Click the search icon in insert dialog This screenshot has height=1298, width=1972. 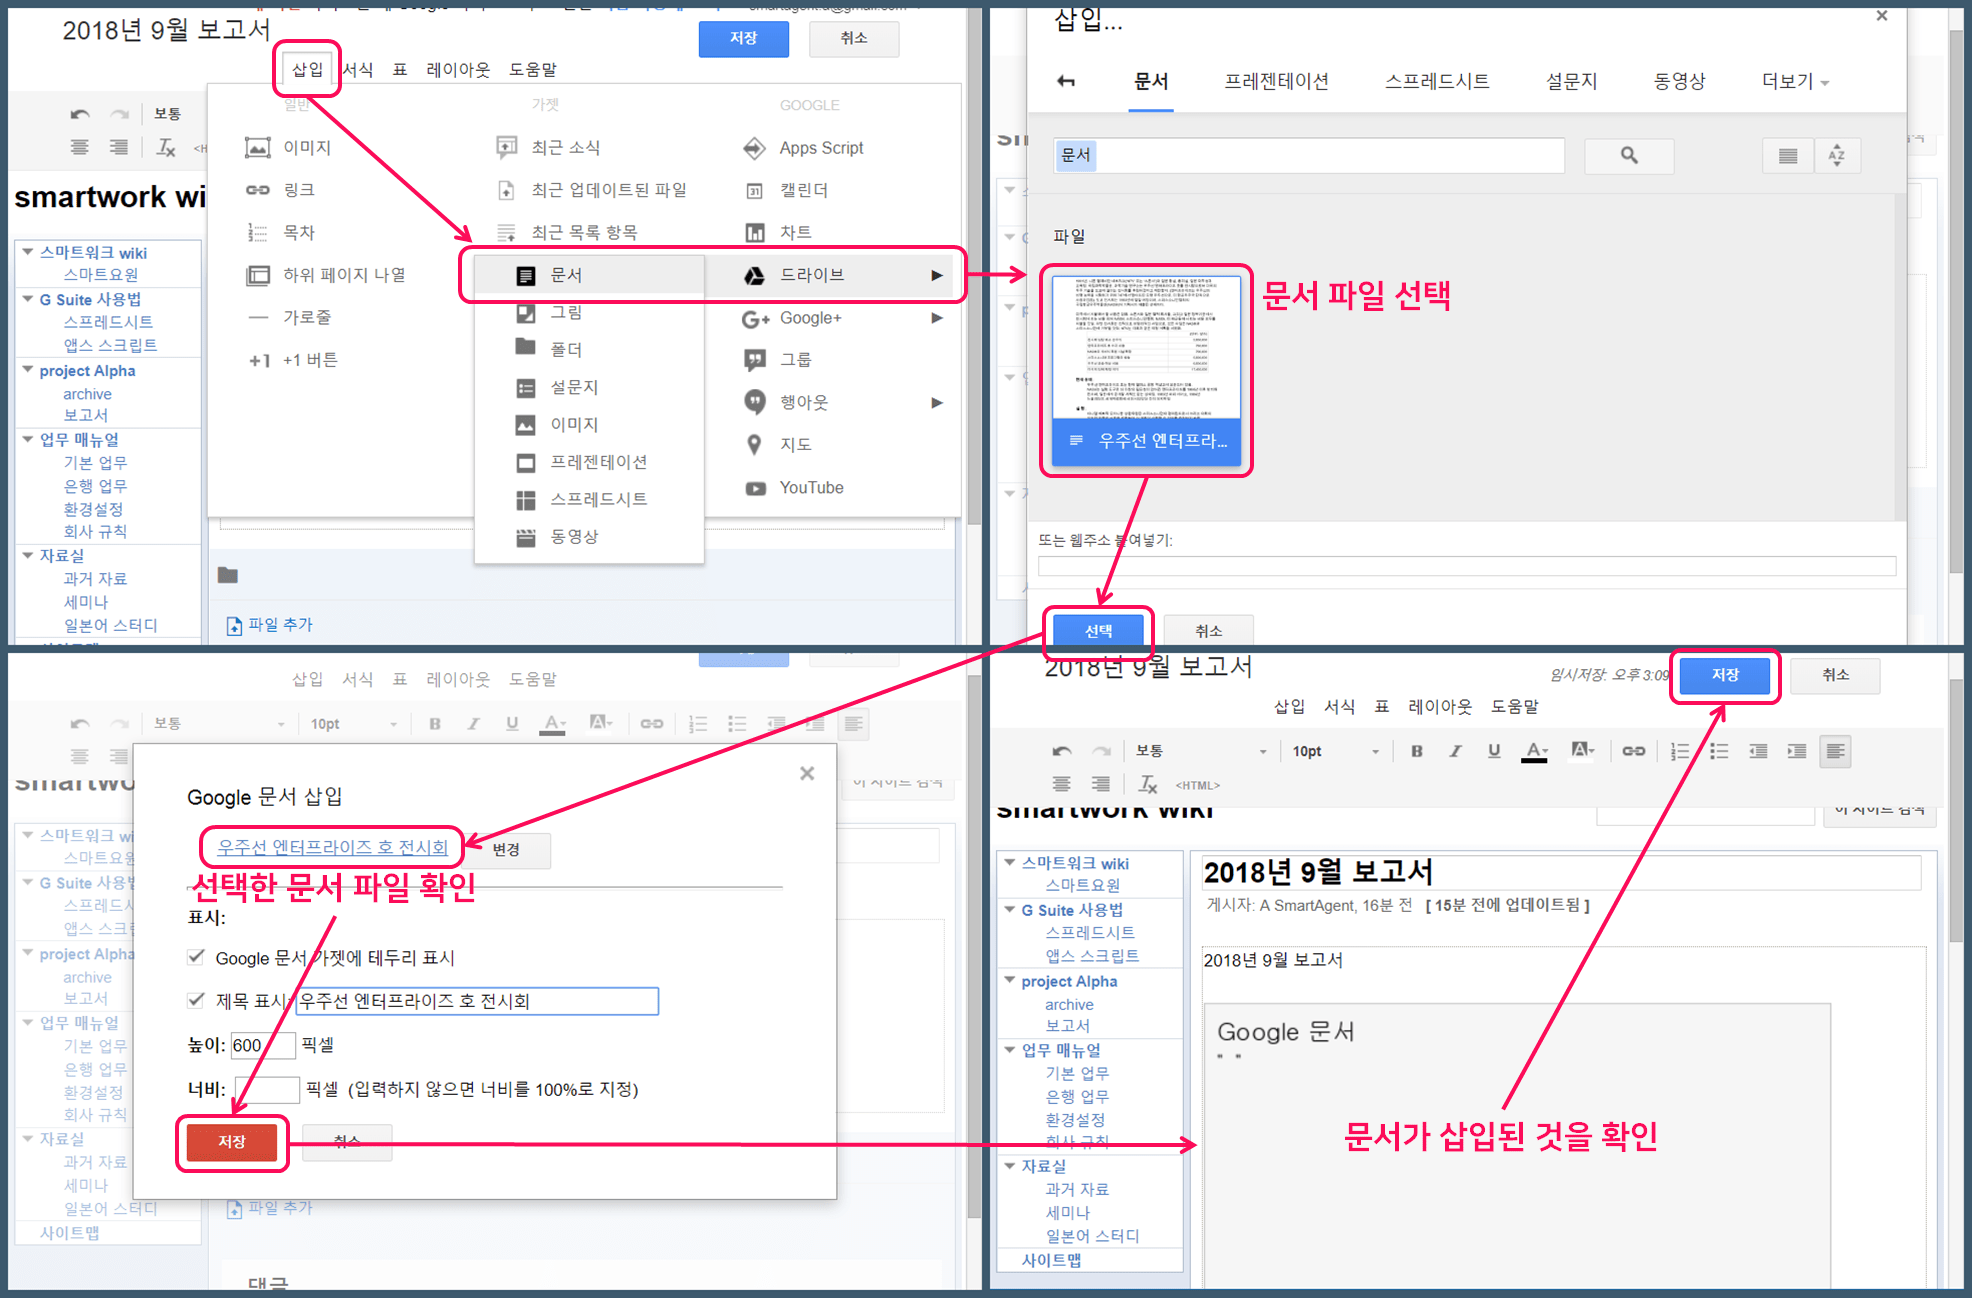(1628, 155)
